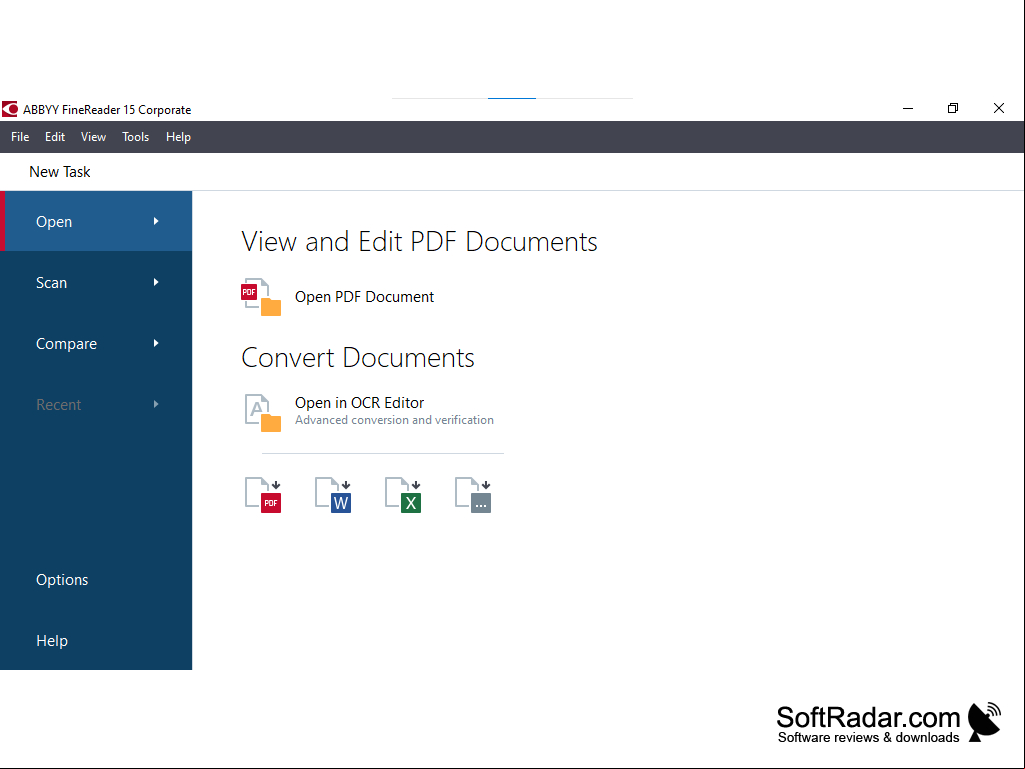Open the Help menu in menu bar

[x=178, y=137]
